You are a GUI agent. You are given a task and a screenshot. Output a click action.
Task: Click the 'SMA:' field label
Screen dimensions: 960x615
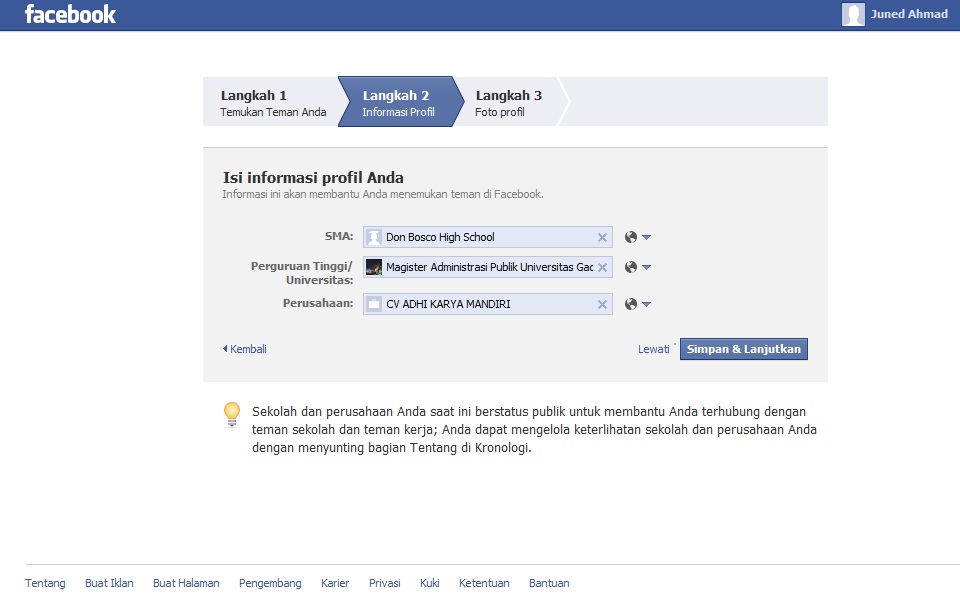click(339, 236)
